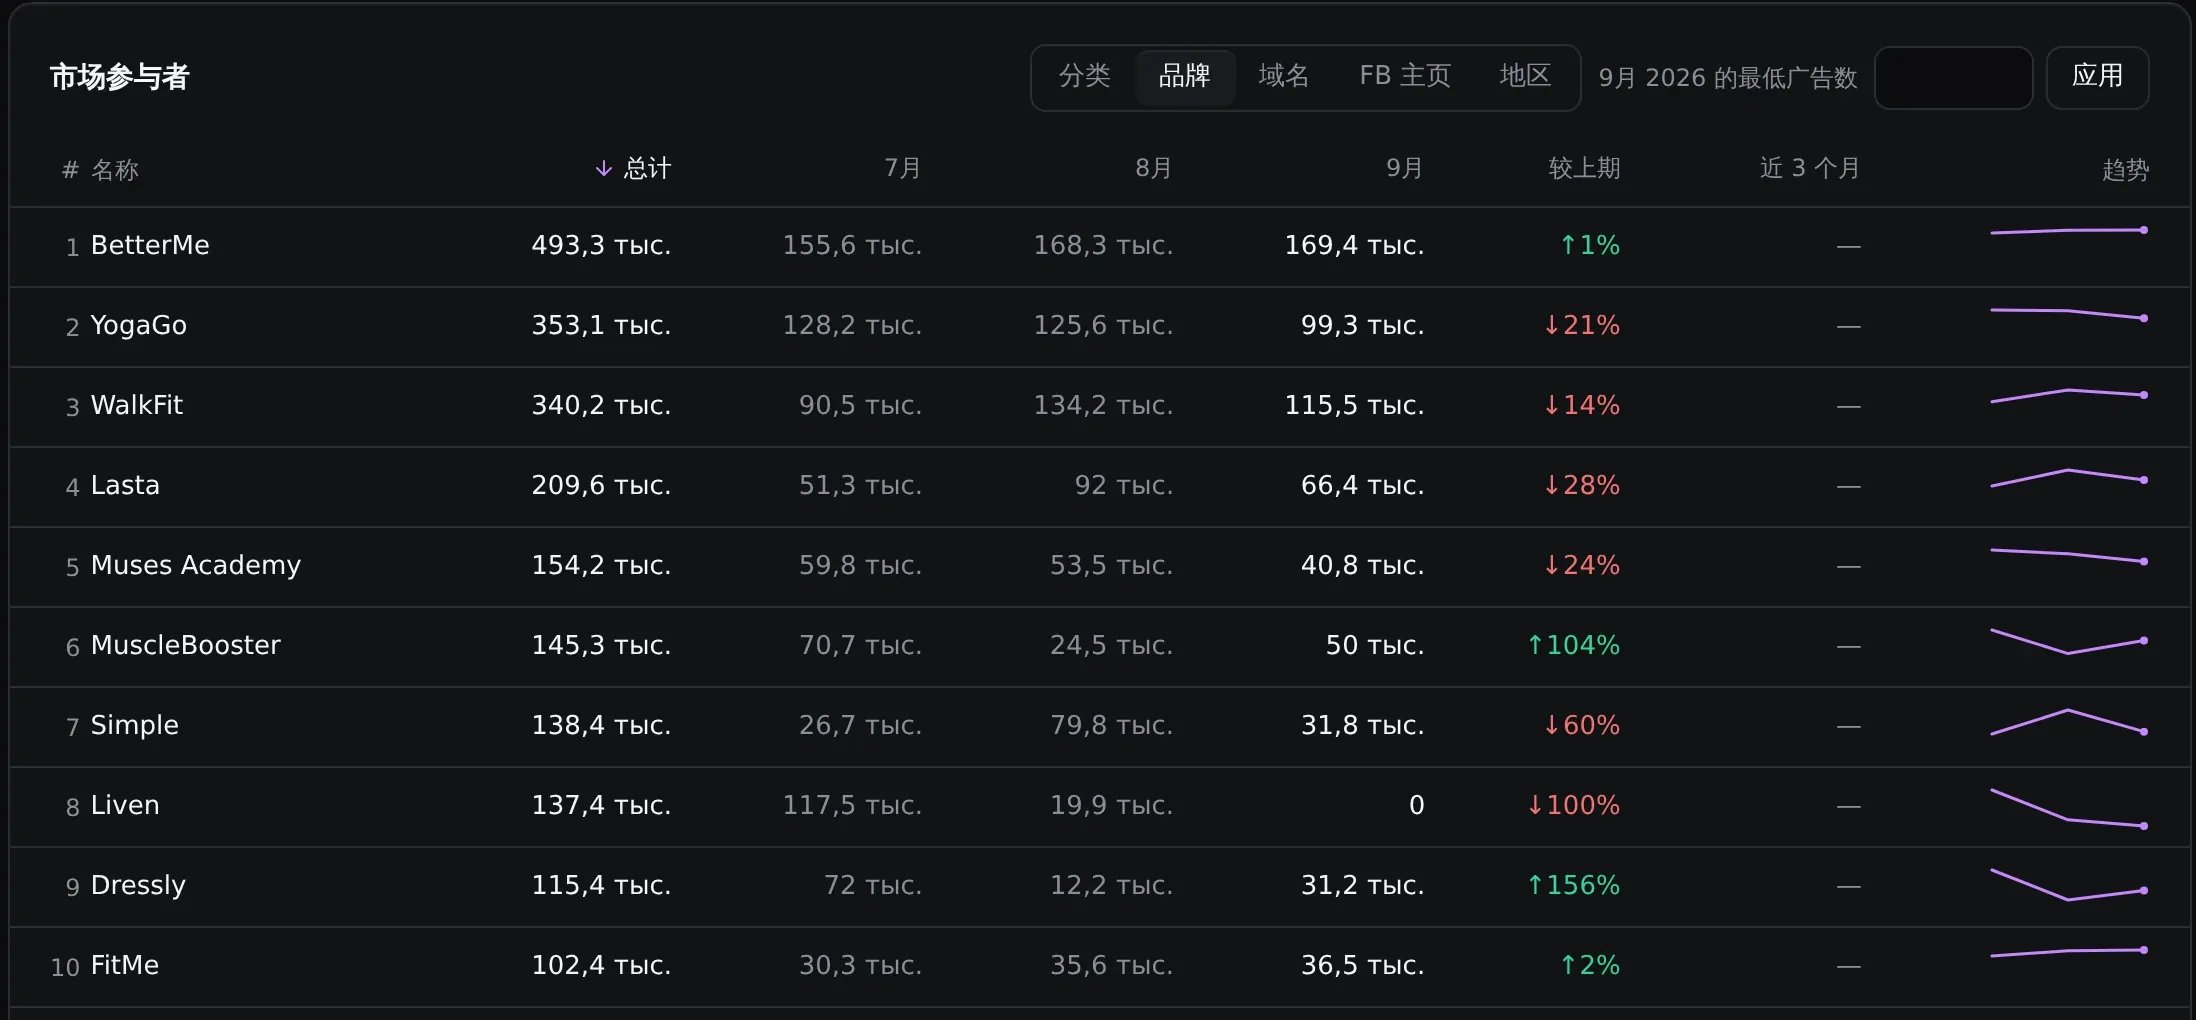Switch to the 分类 tab
This screenshot has height=1020, width=2196.
click(1085, 77)
